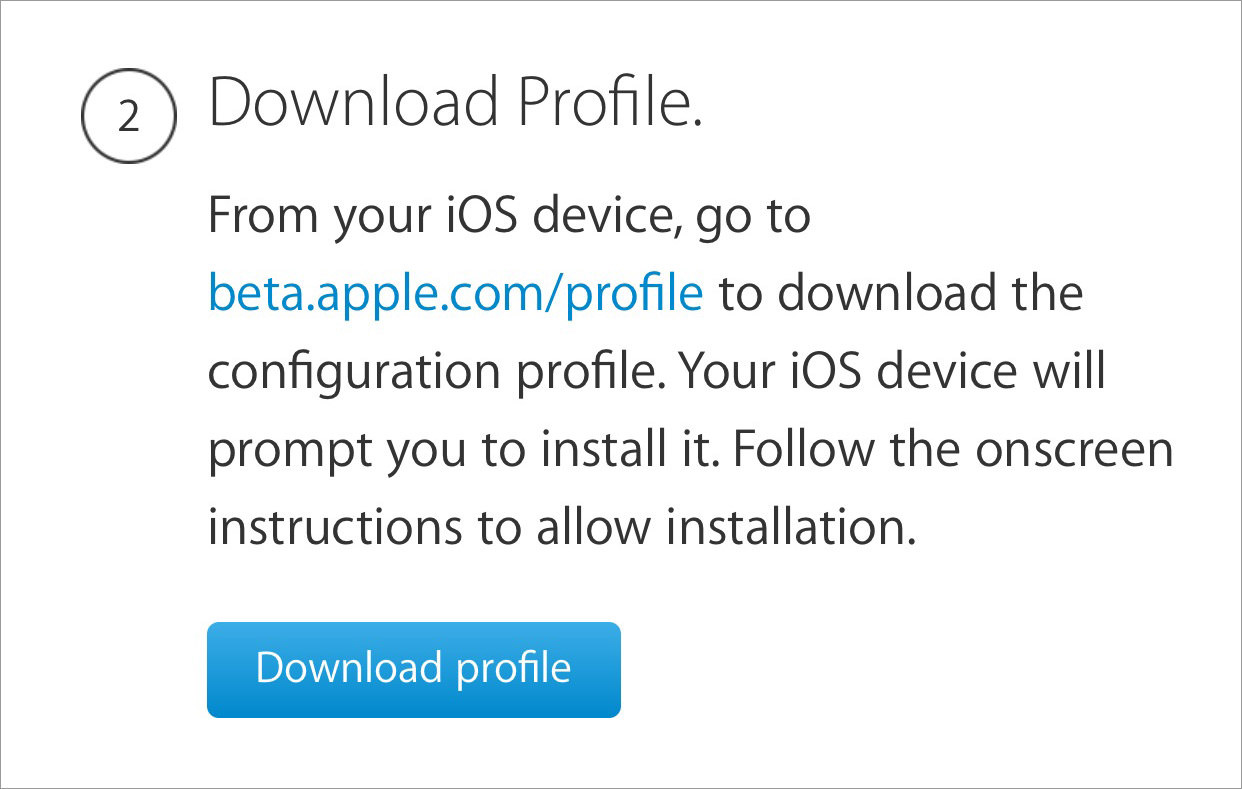Click the blue Download profile button

tap(414, 670)
